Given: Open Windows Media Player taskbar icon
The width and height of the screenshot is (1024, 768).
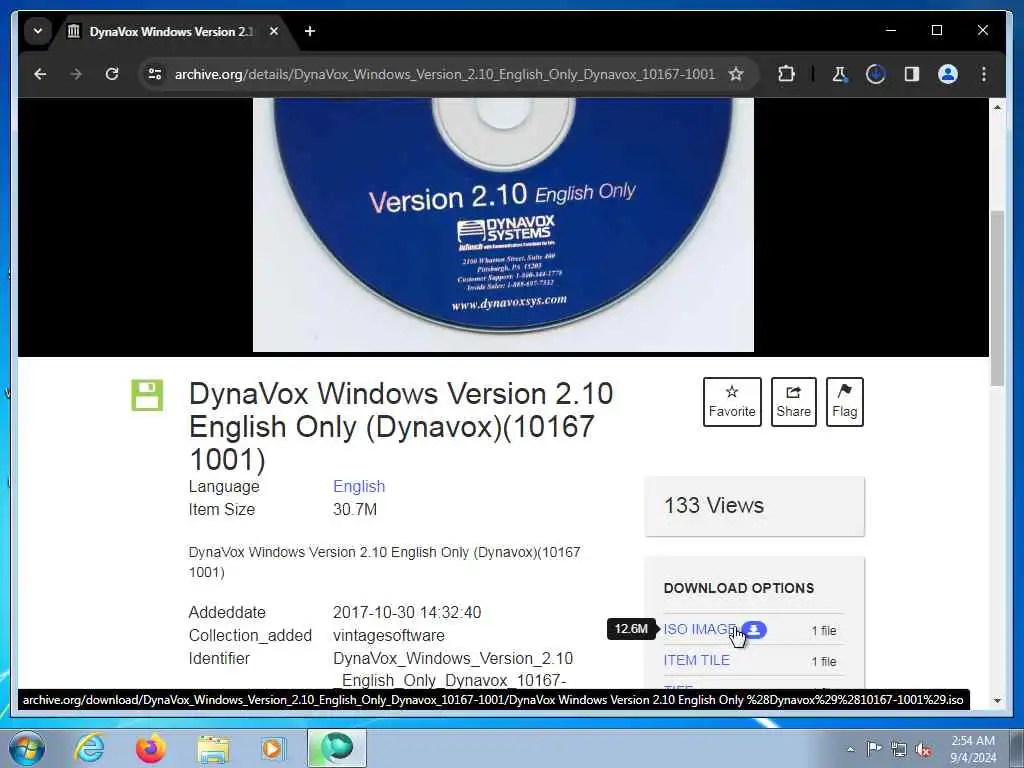Looking at the screenshot, I should coord(273,748).
